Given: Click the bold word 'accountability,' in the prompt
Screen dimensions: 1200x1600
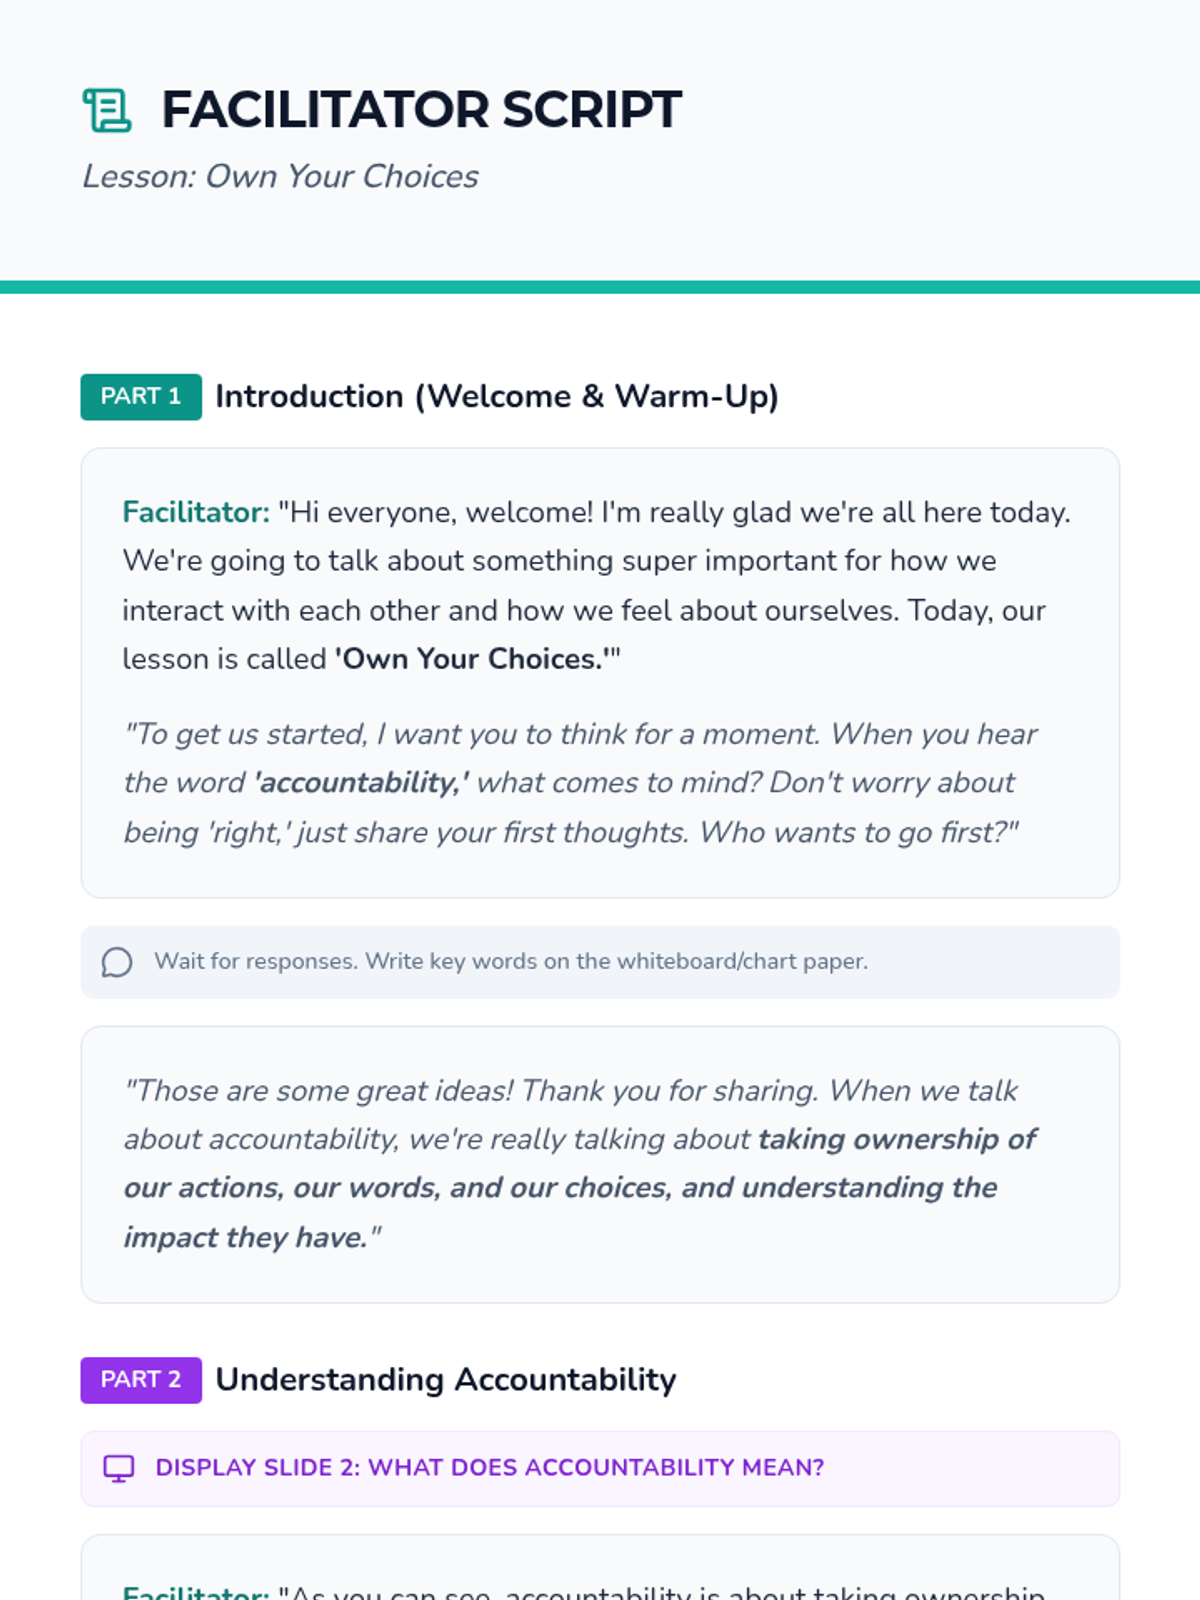Looking at the screenshot, I should coord(361,783).
